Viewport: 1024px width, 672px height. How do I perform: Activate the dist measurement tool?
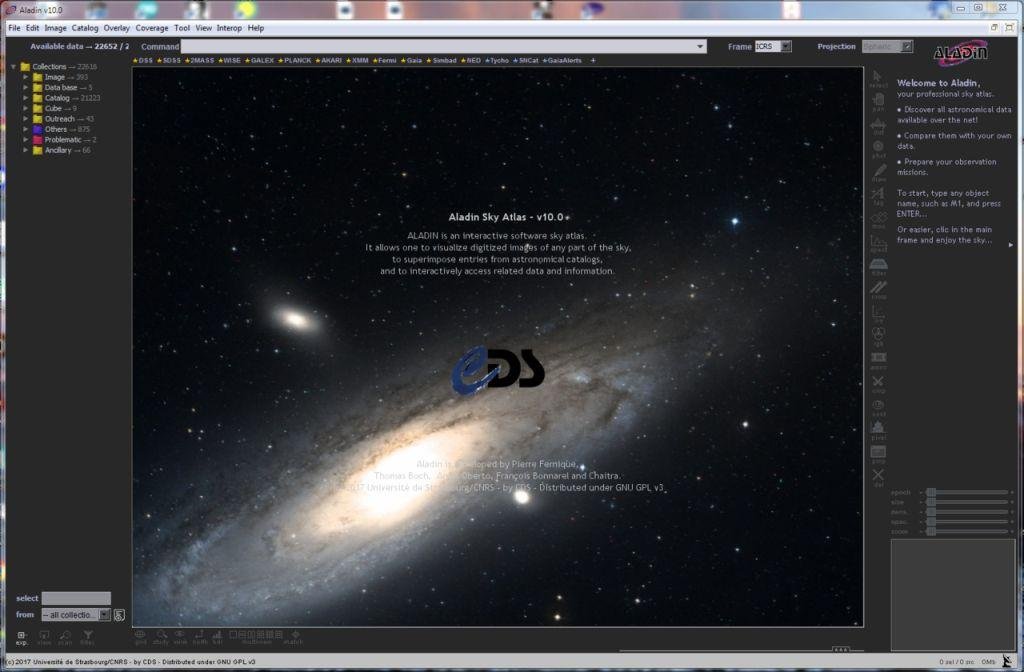[878, 126]
